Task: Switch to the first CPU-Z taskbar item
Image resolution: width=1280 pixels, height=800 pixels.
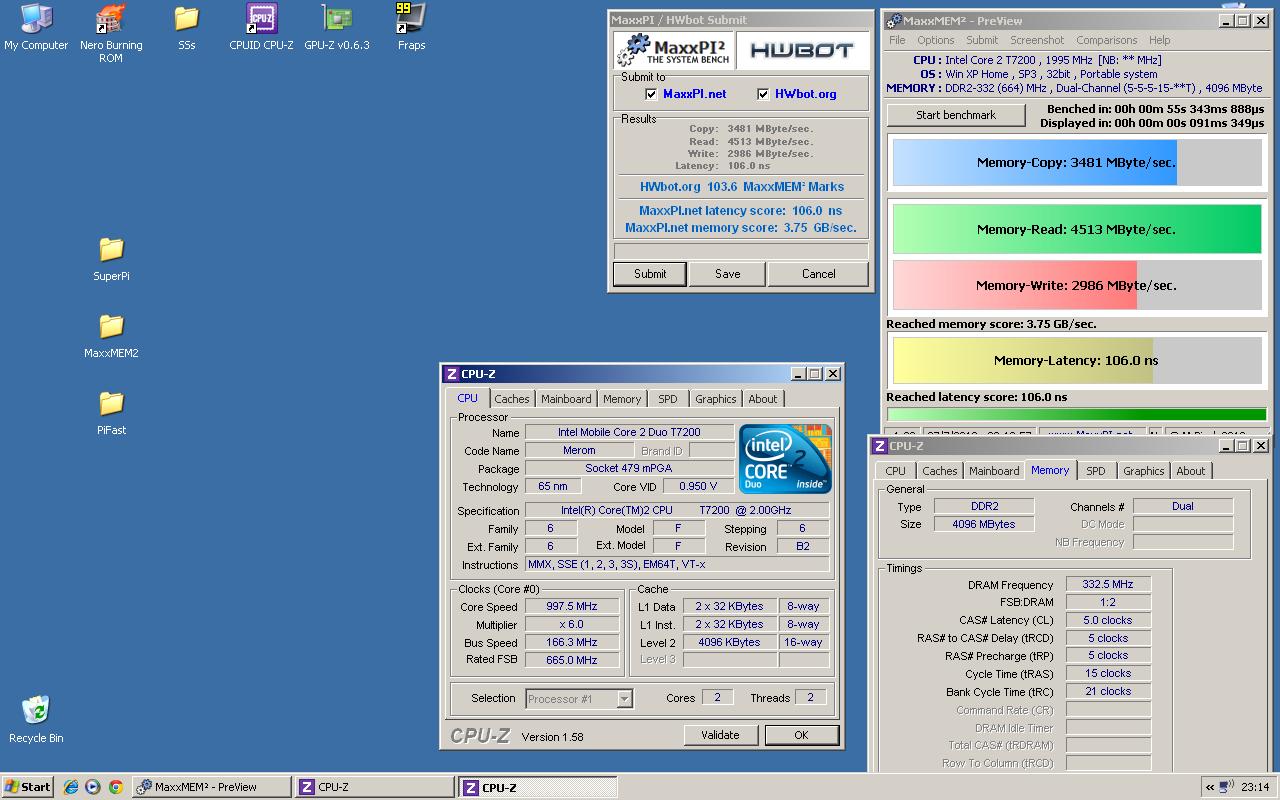Action: pos(374,787)
